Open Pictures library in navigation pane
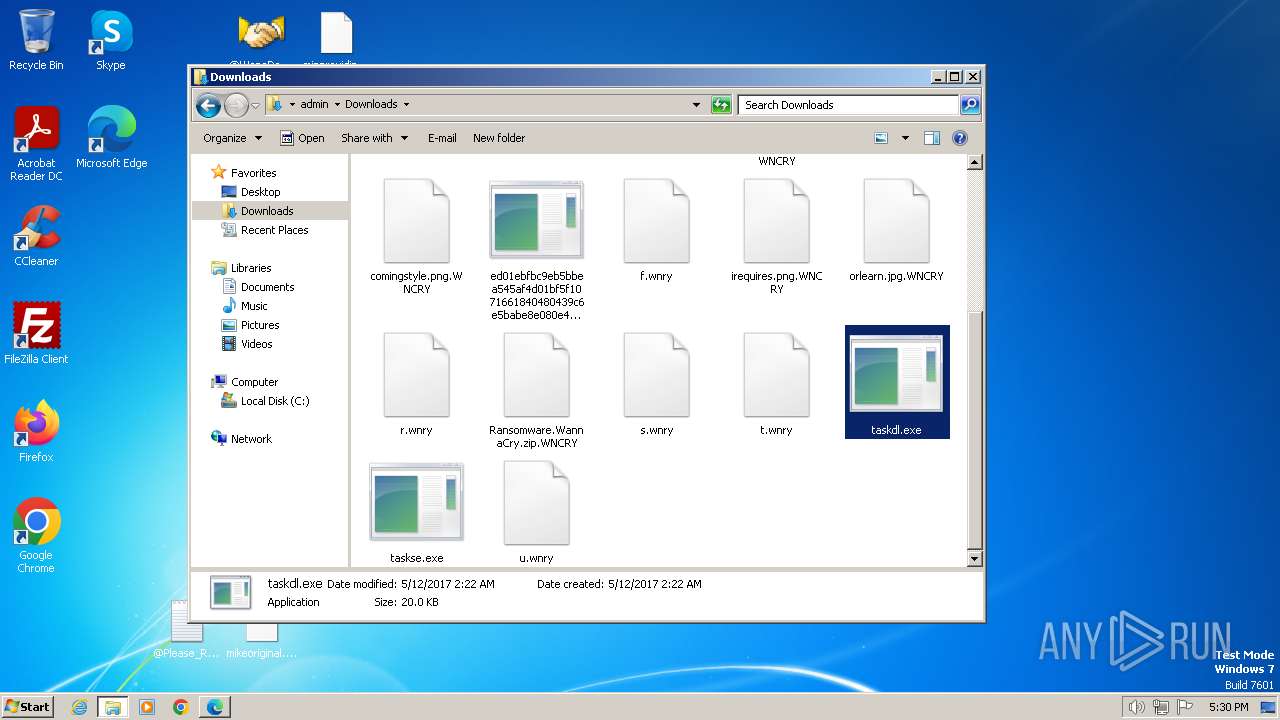Screen dimensions: 1280x720 tap(260, 325)
